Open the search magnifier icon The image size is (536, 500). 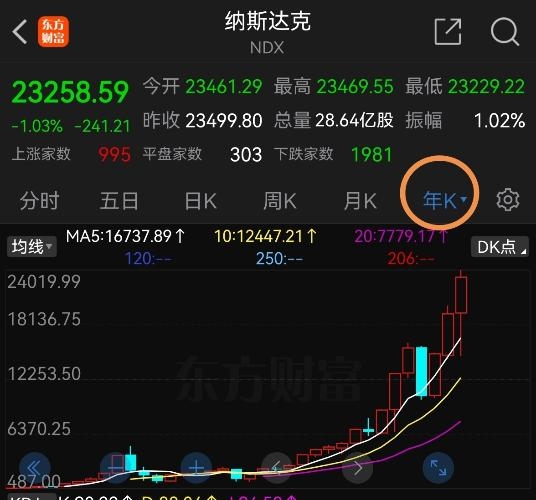pos(505,32)
